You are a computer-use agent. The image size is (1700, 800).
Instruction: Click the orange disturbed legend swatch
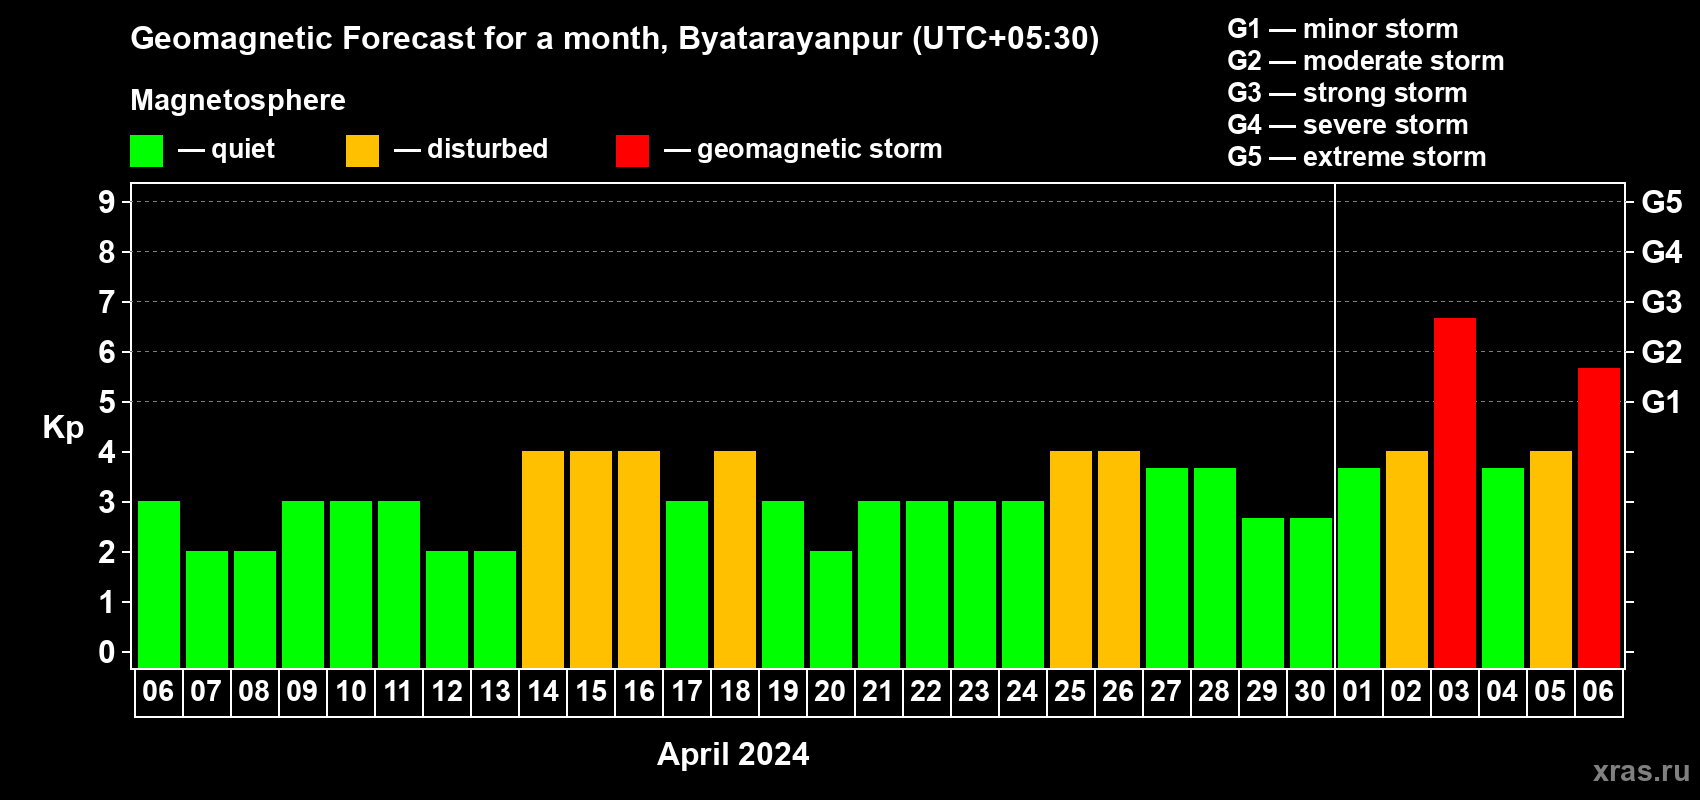[363, 151]
